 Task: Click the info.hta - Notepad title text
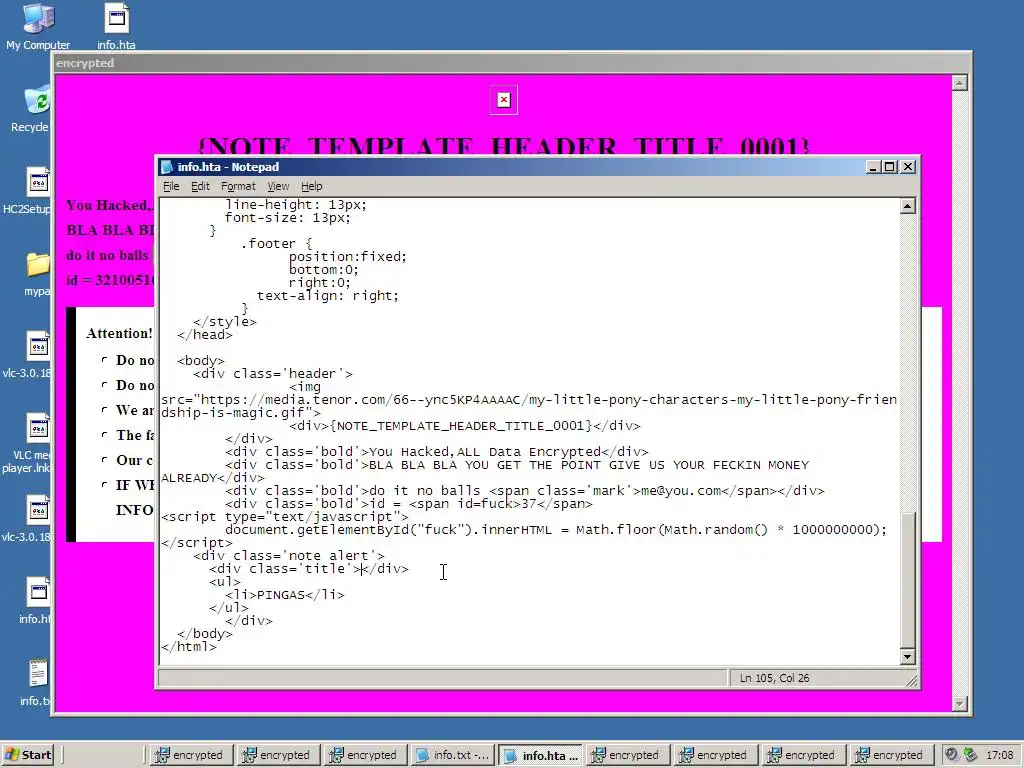click(229, 167)
